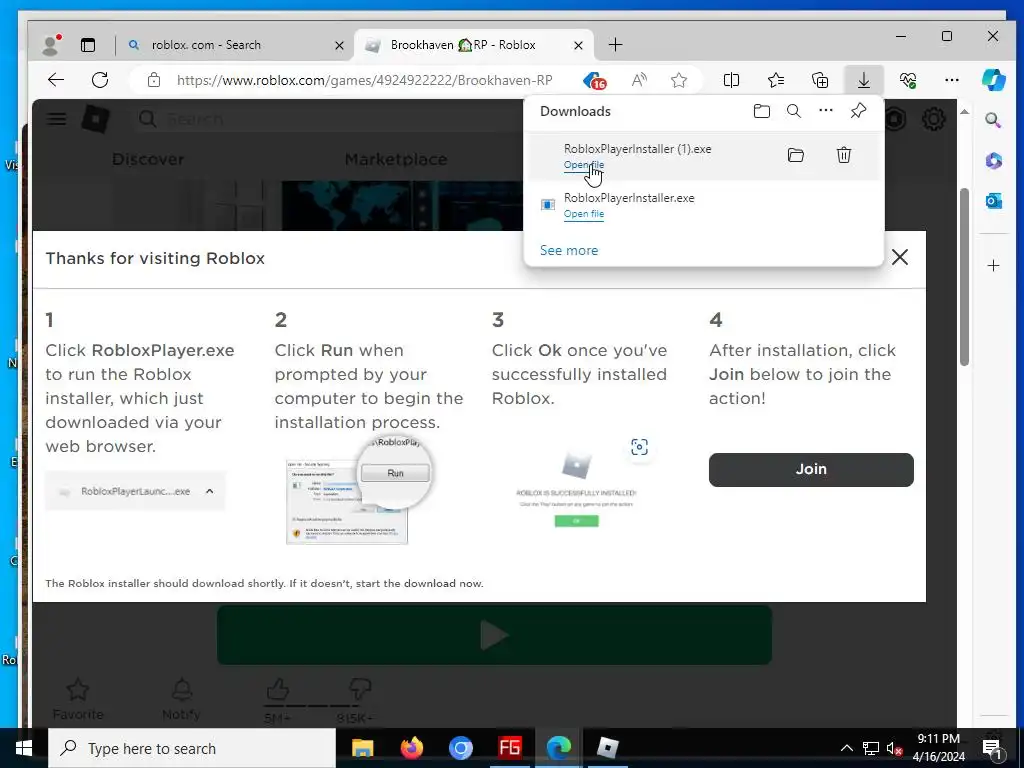Open Roblox settings gear icon
The width and height of the screenshot is (1024, 768).
tap(934, 119)
